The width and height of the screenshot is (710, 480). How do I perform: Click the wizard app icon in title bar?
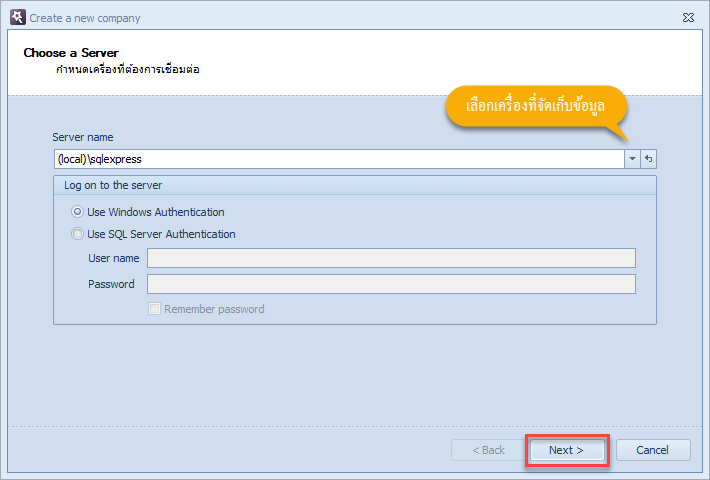[x=18, y=17]
